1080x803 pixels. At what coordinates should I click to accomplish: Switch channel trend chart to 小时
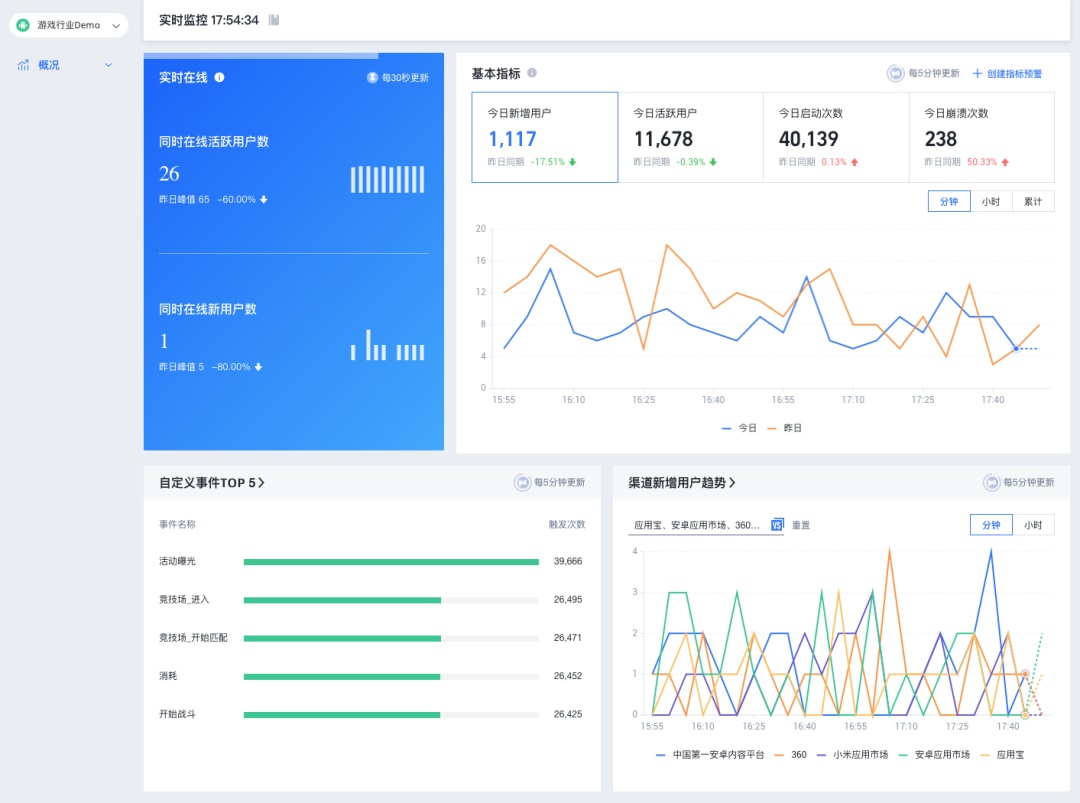(1033, 525)
